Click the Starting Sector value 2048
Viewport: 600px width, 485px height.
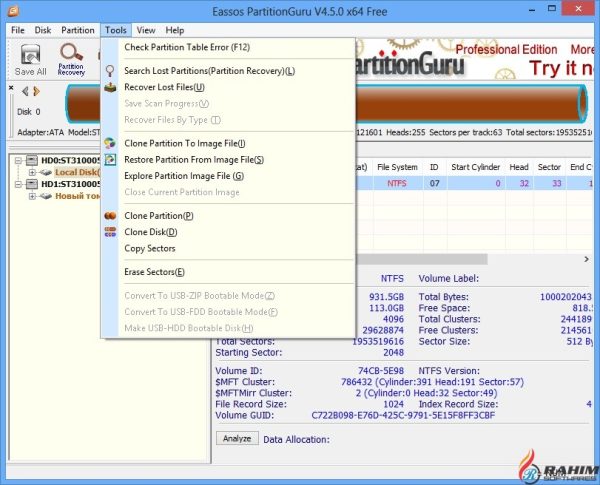point(393,352)
